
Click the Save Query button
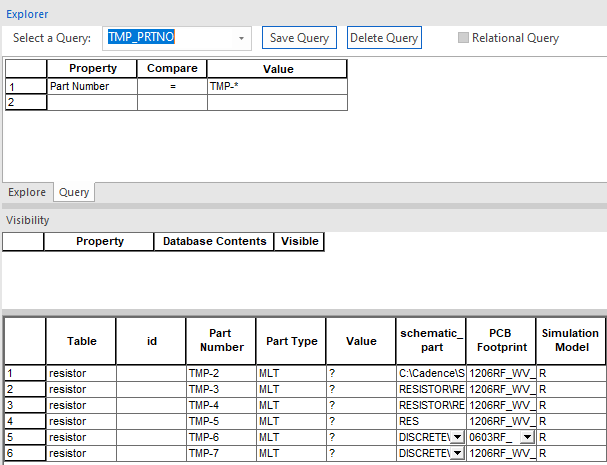[299, 38]
